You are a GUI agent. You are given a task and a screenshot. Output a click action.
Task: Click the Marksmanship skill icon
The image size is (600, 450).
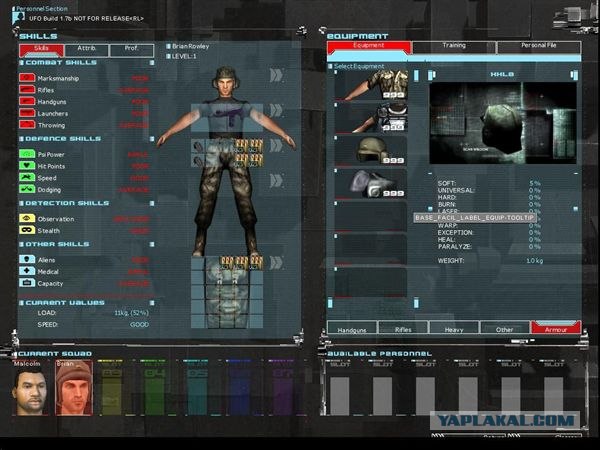pos(26,78)
